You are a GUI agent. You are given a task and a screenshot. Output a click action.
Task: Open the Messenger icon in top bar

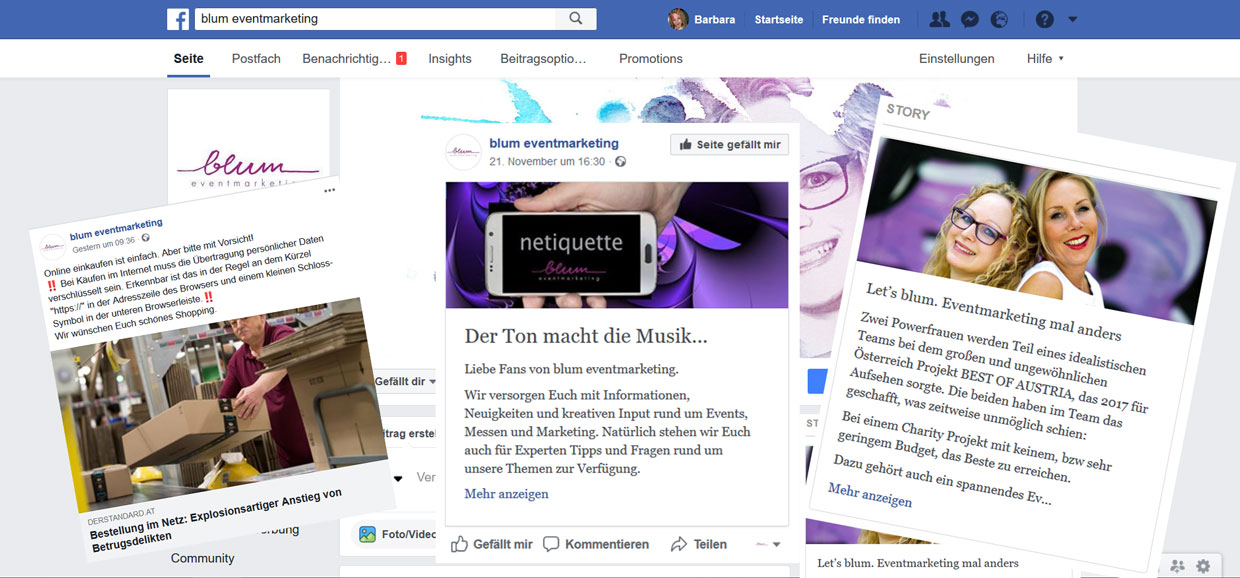pyautogui.click(x=969, y=19)
